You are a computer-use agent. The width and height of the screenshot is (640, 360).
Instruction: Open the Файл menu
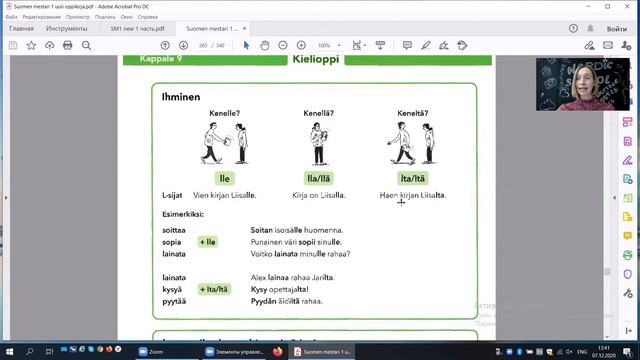[11, 17]
